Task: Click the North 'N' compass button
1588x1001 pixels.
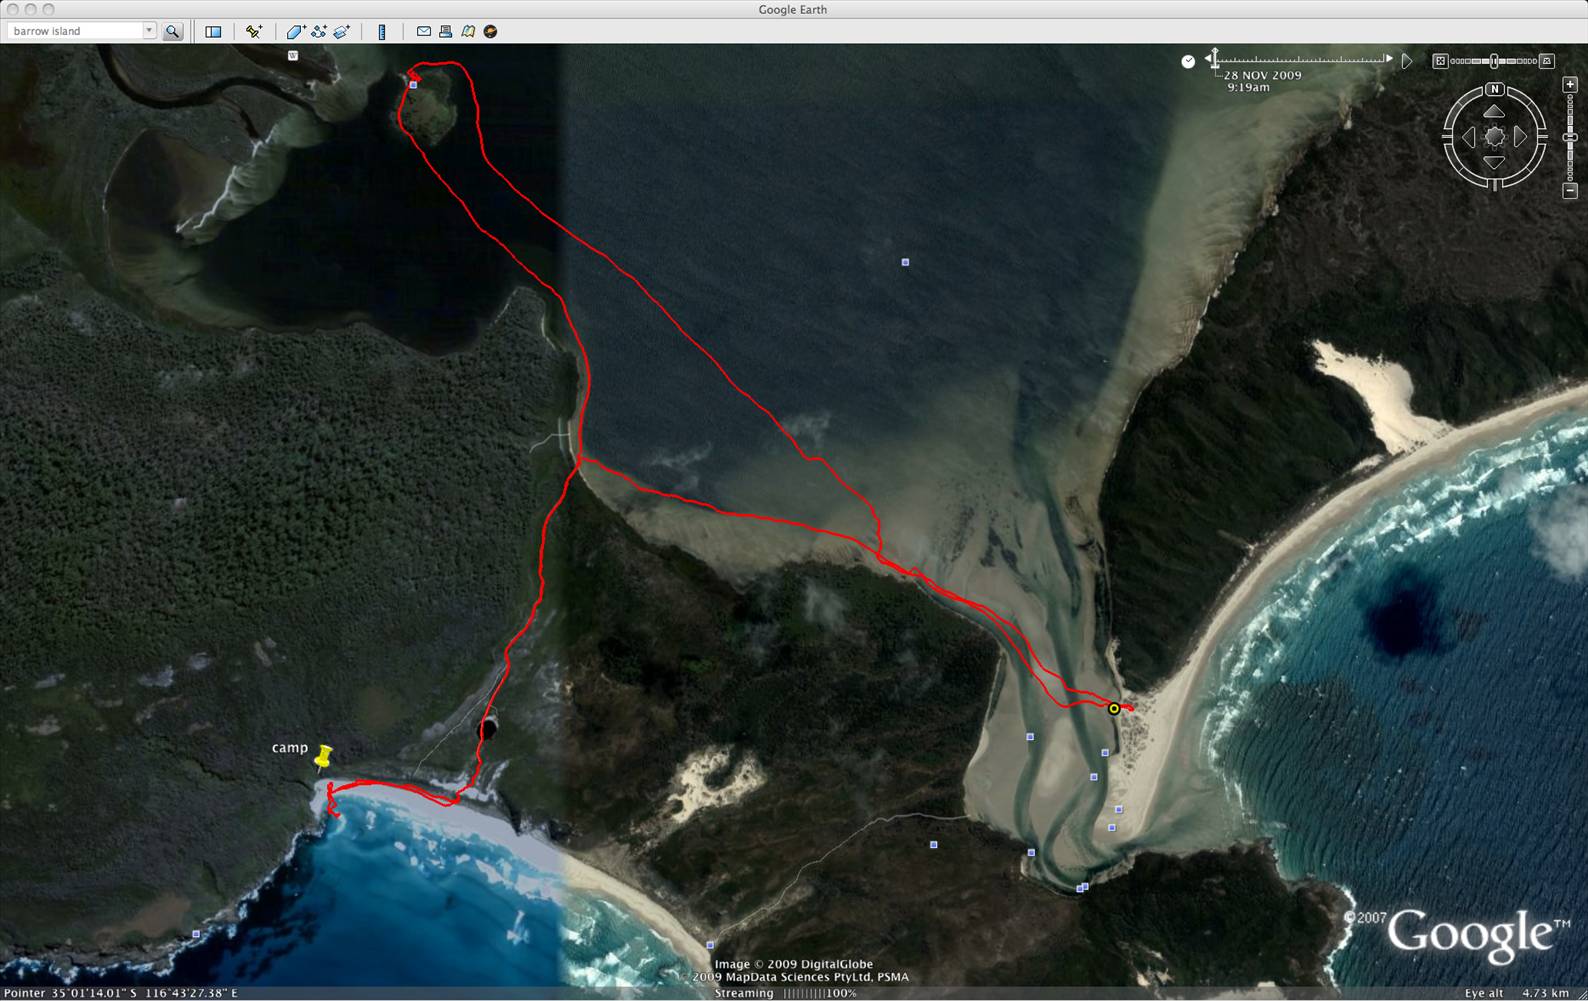Action: (x=1494, y=89)
